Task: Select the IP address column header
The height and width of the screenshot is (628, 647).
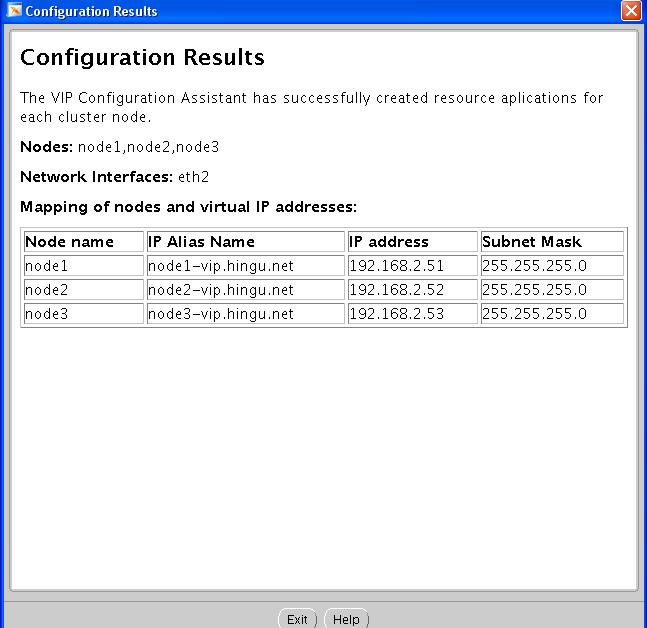Action: 412,241
